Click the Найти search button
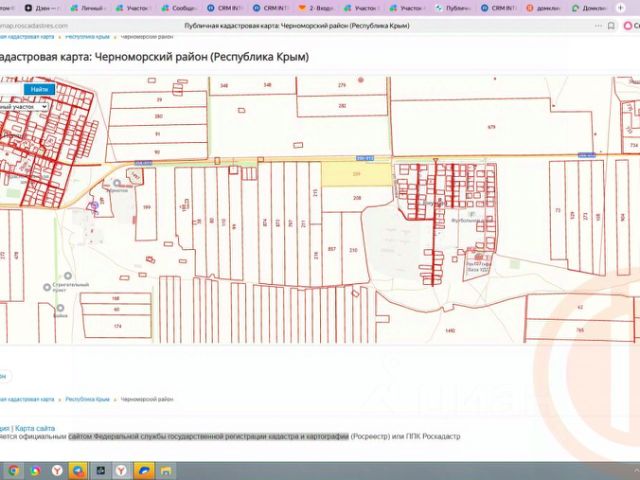The image size is (640, 480). (39, 89)
